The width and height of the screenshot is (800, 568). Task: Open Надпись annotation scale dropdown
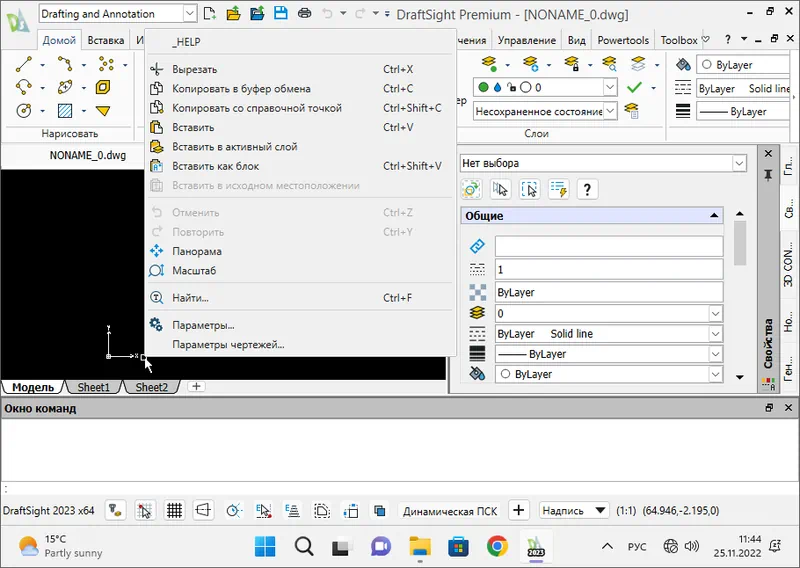[x=574, y=510]
